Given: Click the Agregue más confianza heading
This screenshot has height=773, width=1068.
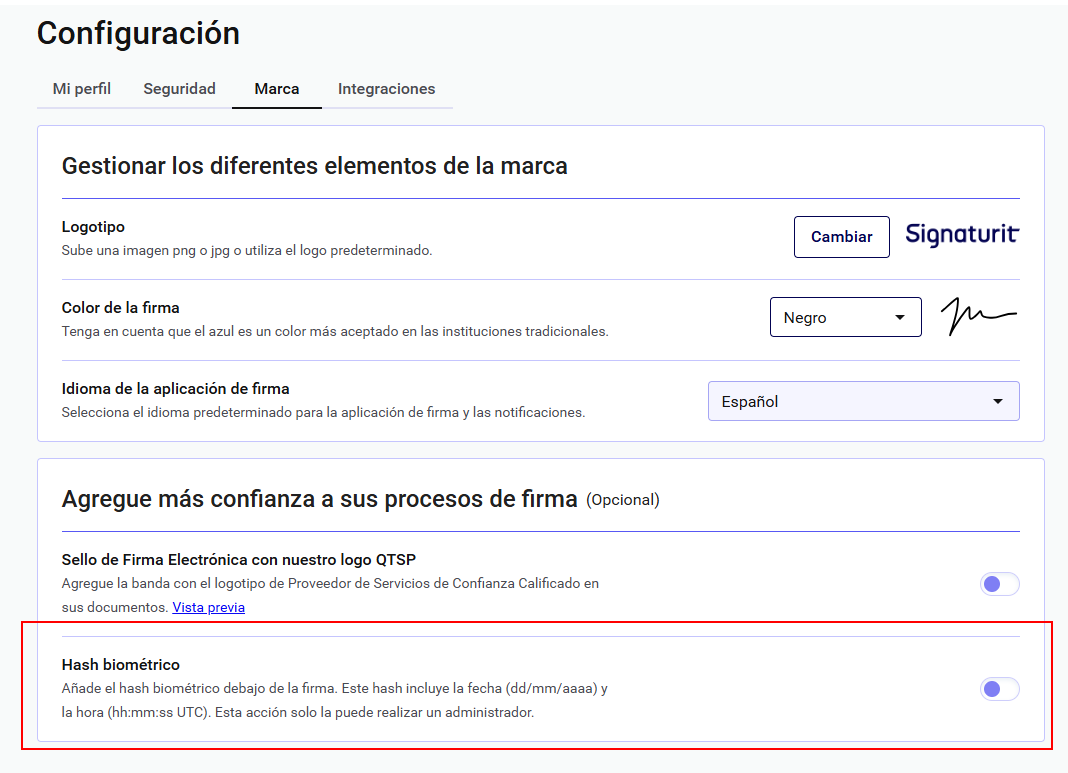Looking at the screenshot, I should click(319, 498).
